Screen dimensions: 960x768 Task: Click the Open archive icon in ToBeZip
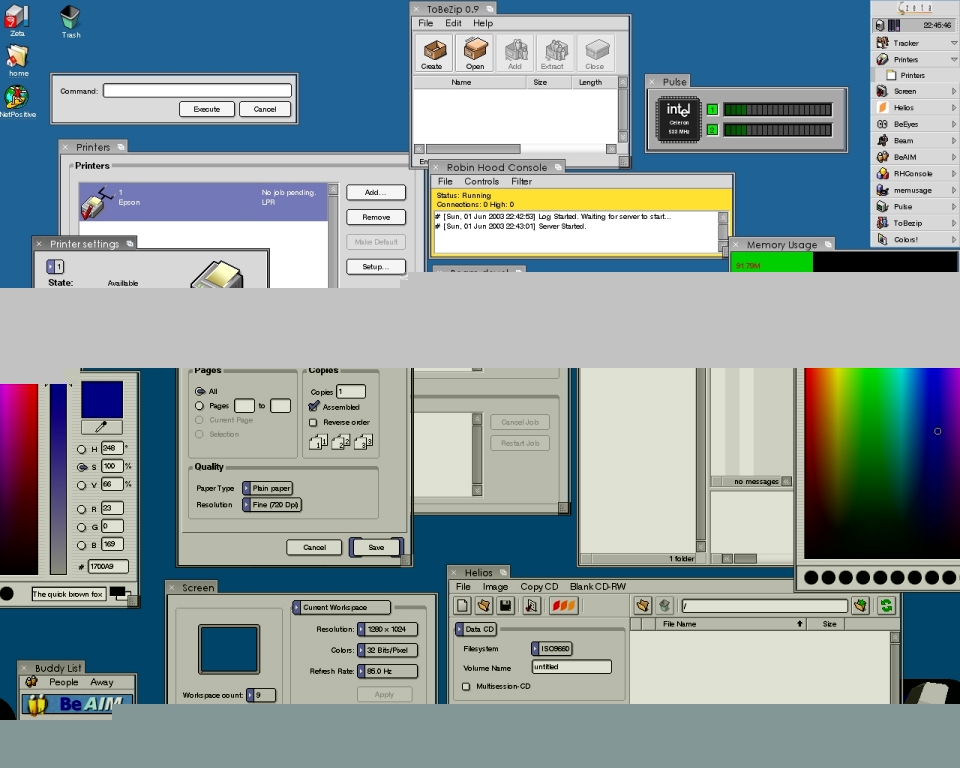tap(475, 53)
